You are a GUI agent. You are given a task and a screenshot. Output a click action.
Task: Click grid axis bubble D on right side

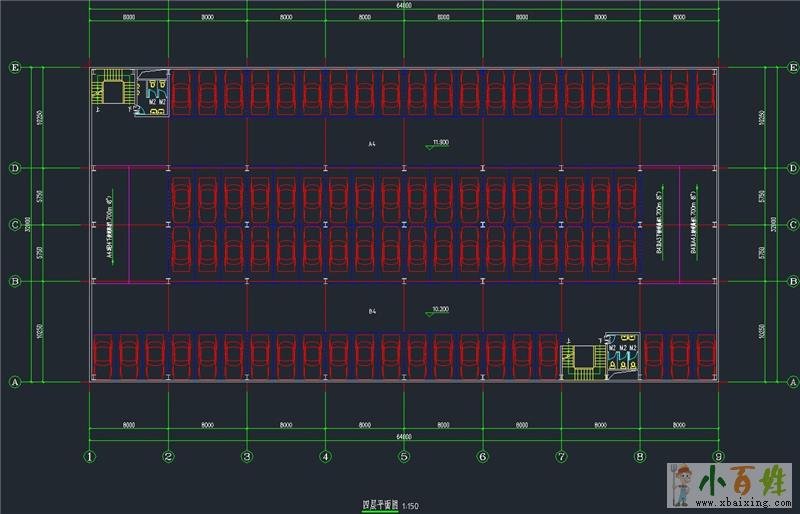[793, 167]
